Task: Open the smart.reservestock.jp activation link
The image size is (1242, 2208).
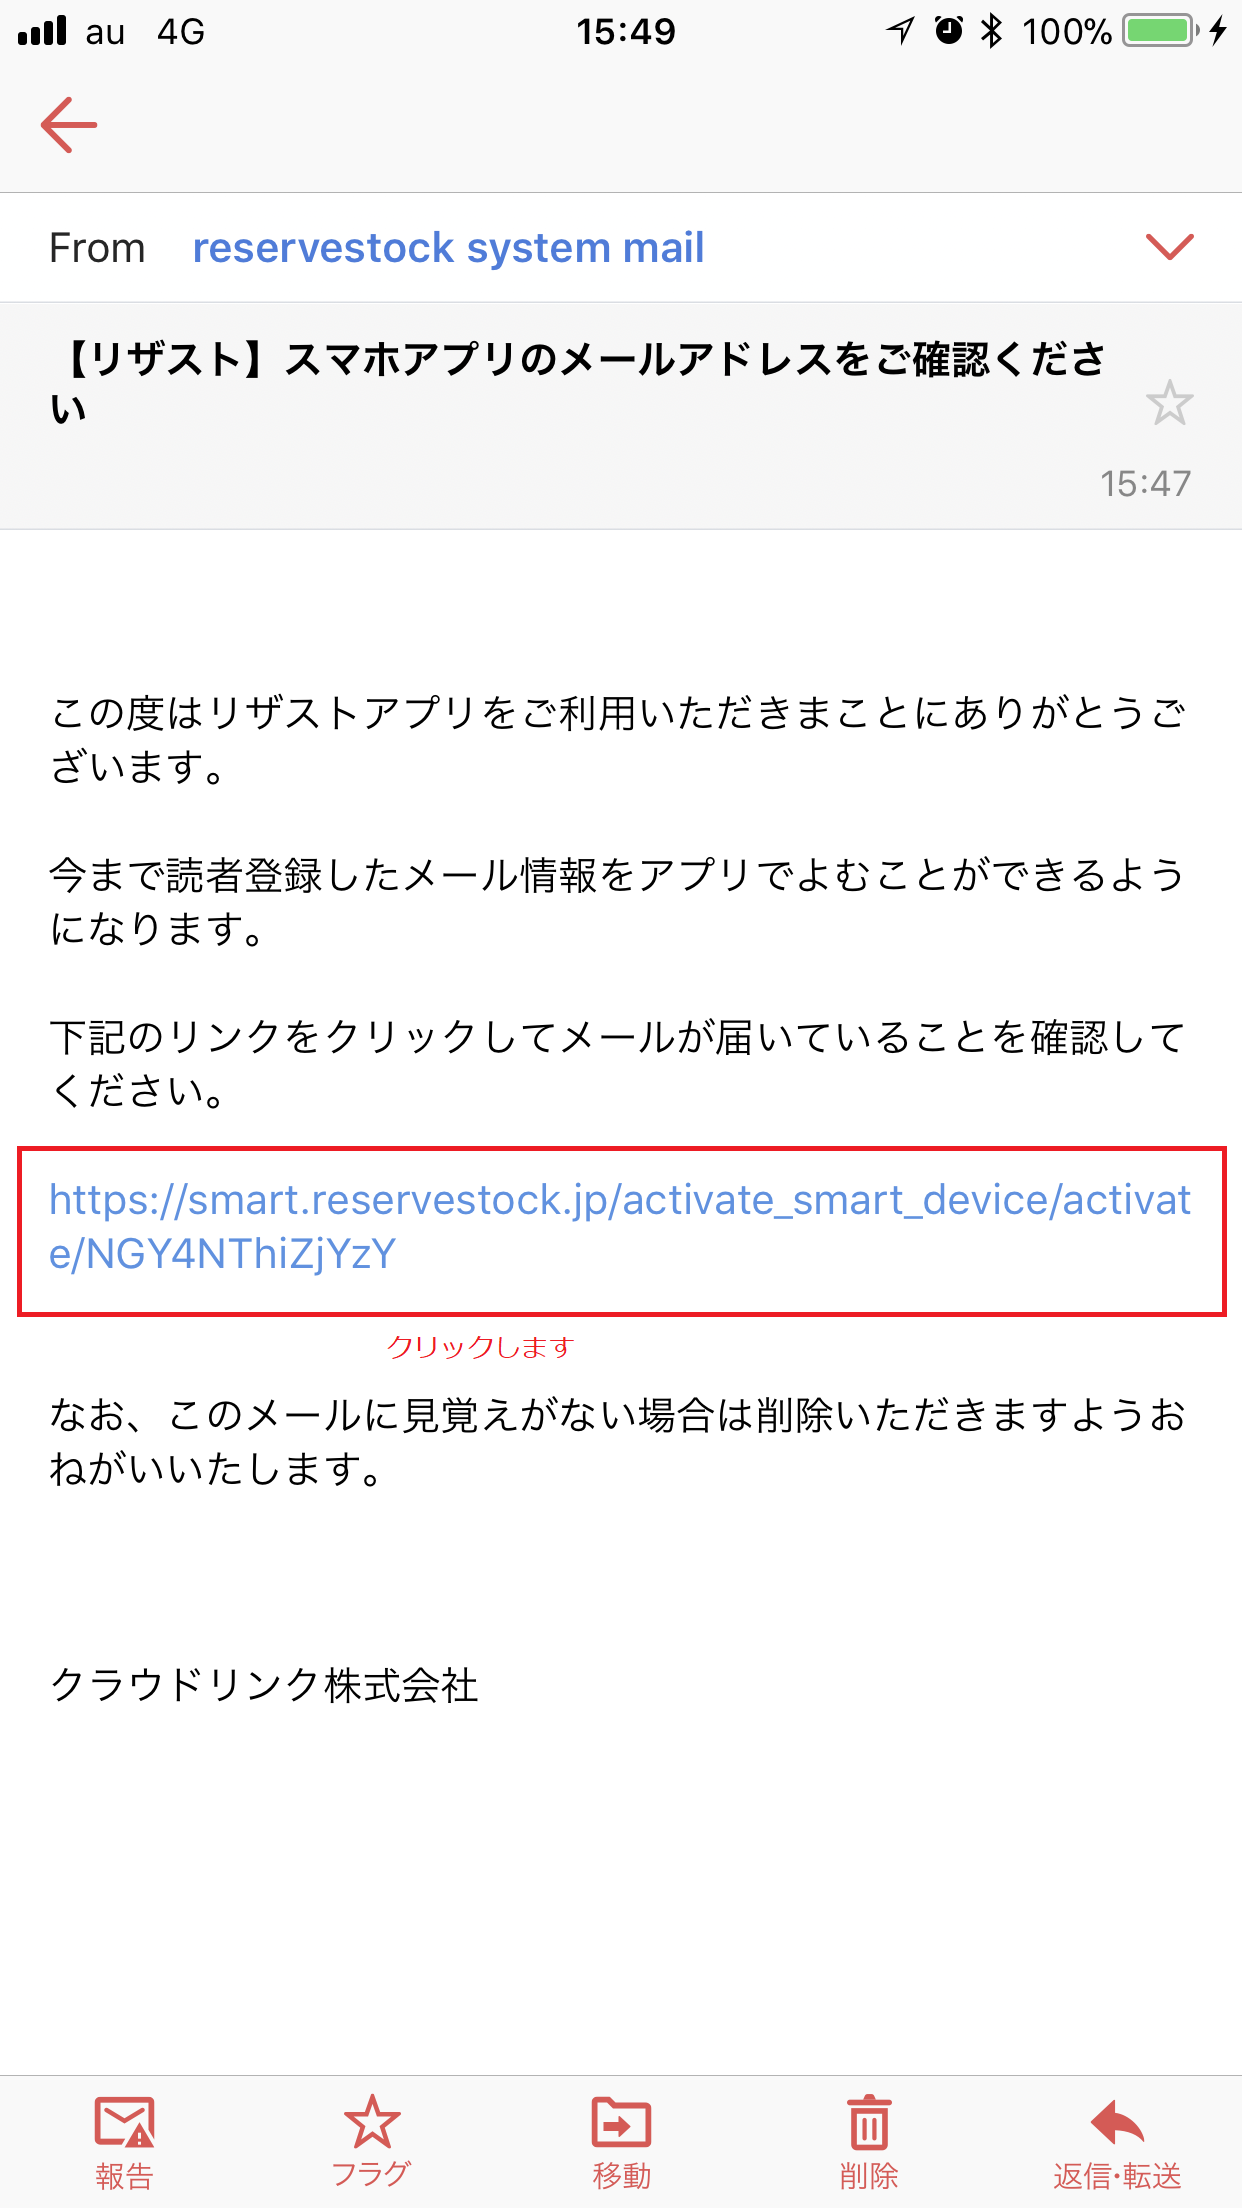Action: tap(620, 1226)
